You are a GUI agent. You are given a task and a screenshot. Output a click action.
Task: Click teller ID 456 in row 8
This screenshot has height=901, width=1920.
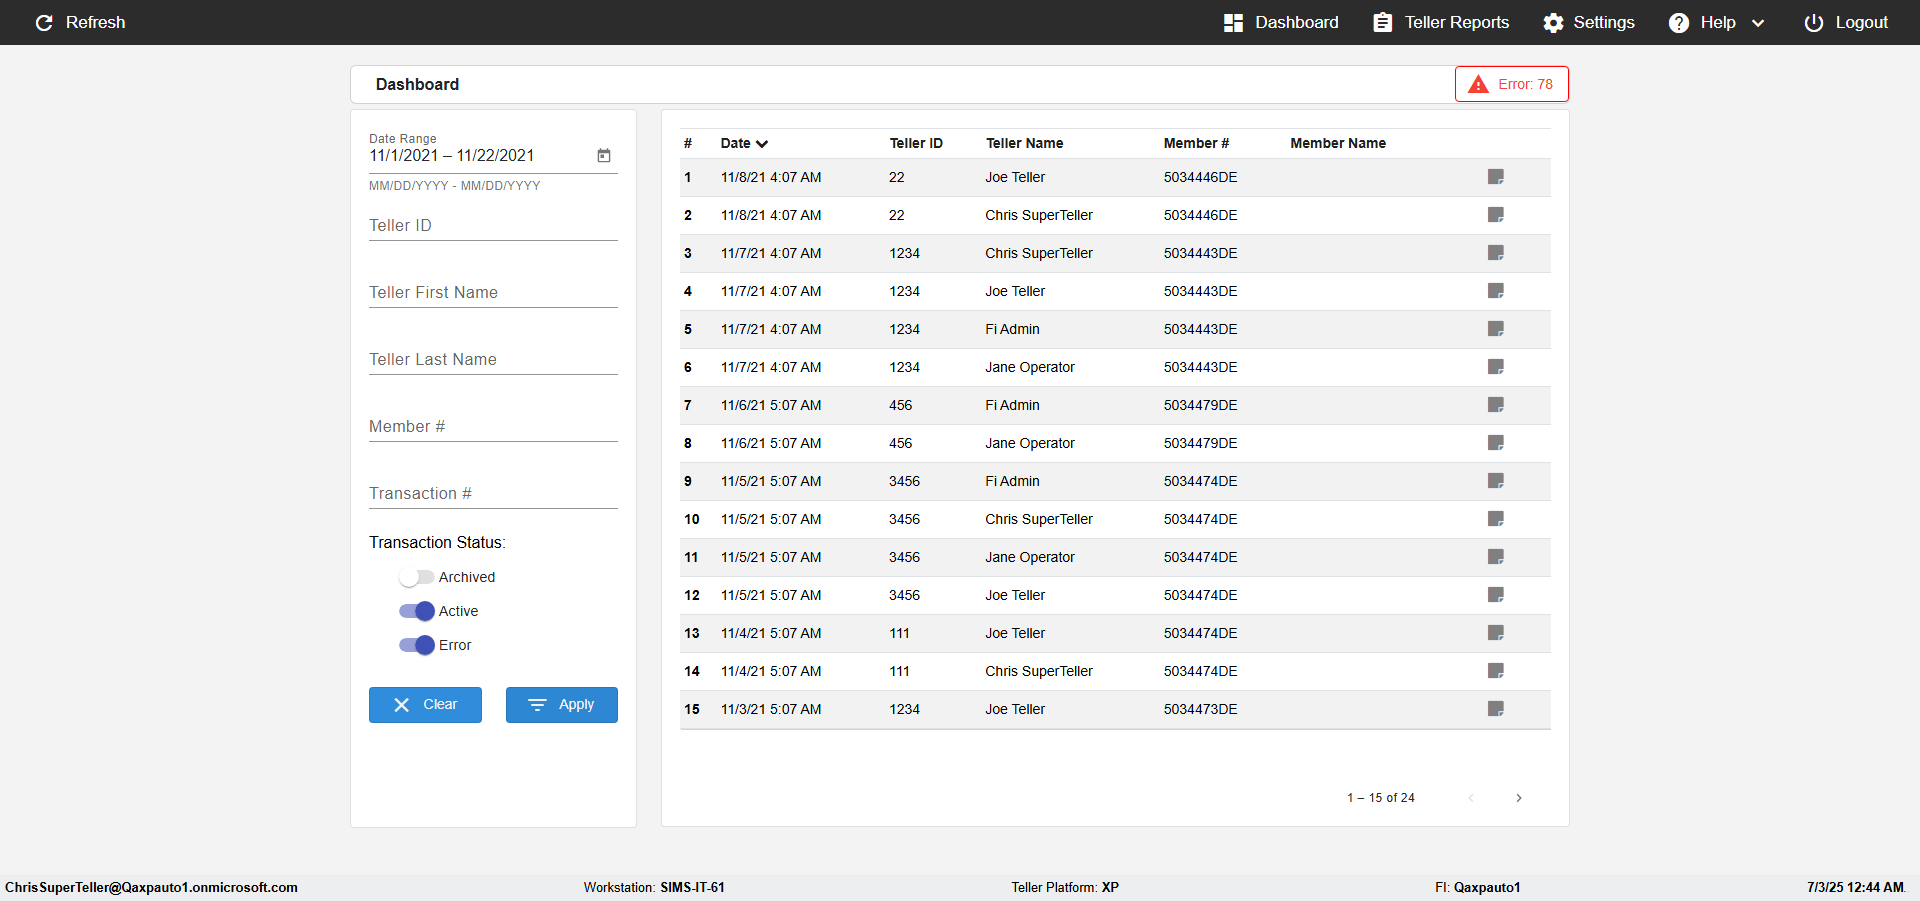coord(900,443)
